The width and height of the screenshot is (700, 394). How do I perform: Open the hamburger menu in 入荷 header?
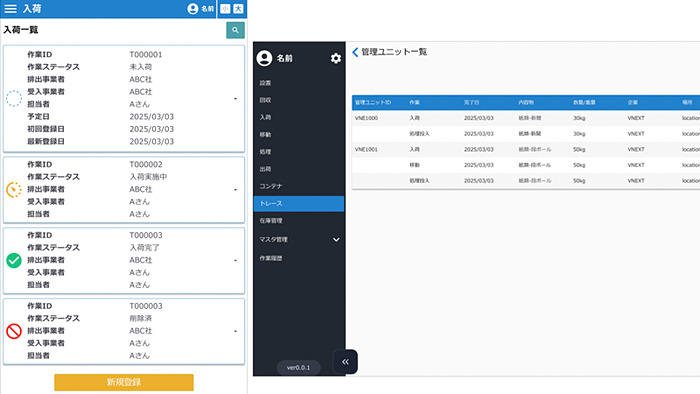click(x=10, y=8)
